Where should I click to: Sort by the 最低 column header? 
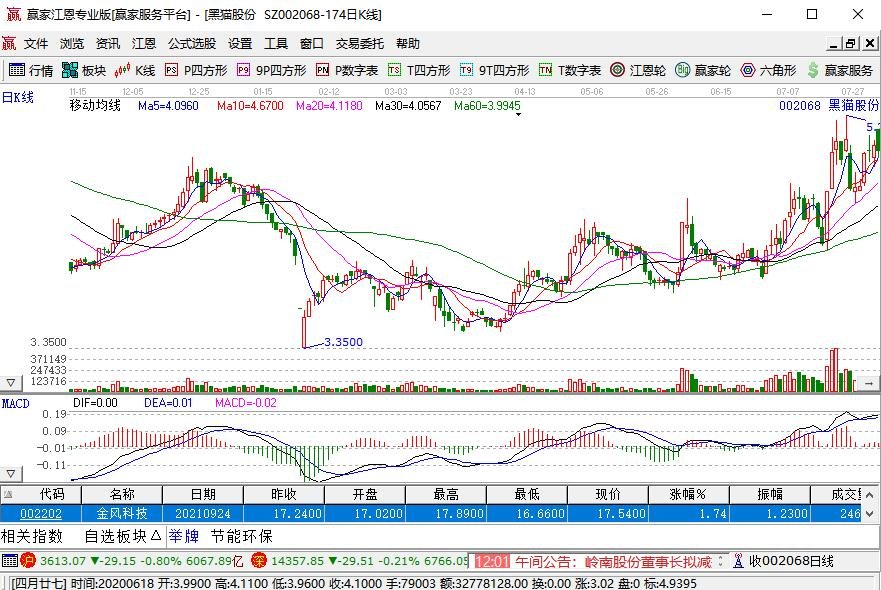tap(526, 494)
